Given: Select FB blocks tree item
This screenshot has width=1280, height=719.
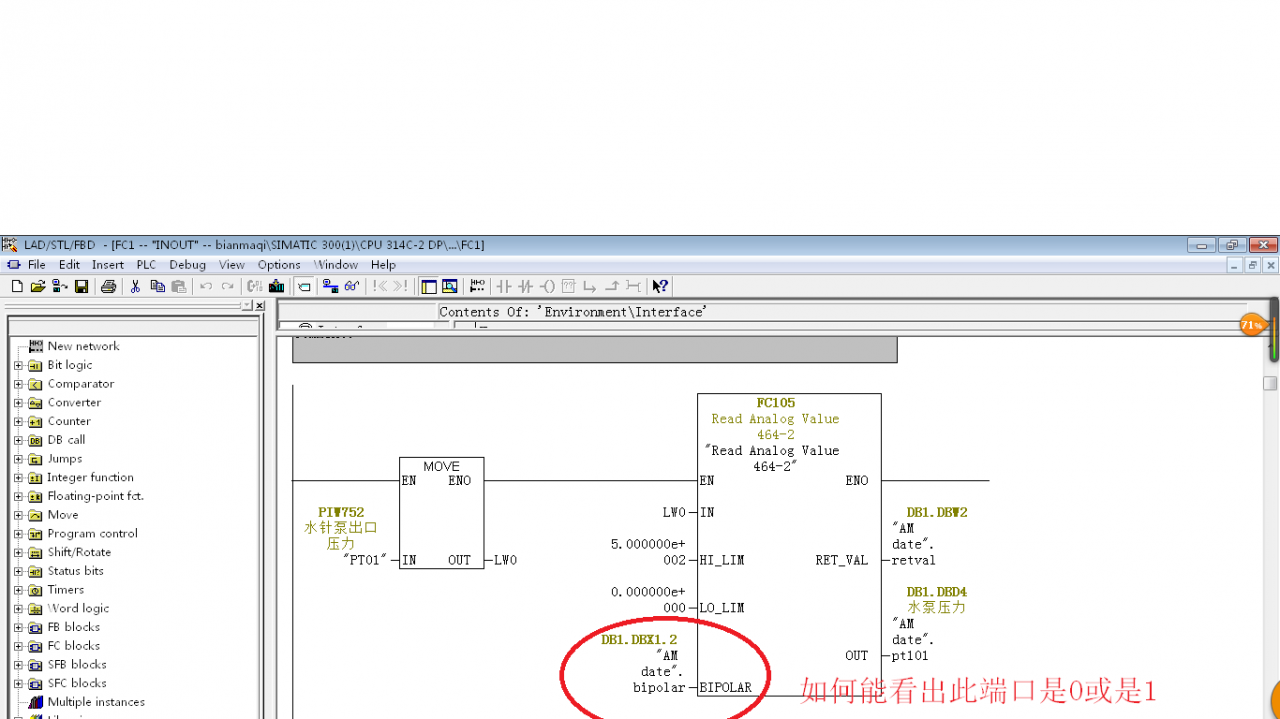Looking at the screenshot, I should tap(74, 627).
